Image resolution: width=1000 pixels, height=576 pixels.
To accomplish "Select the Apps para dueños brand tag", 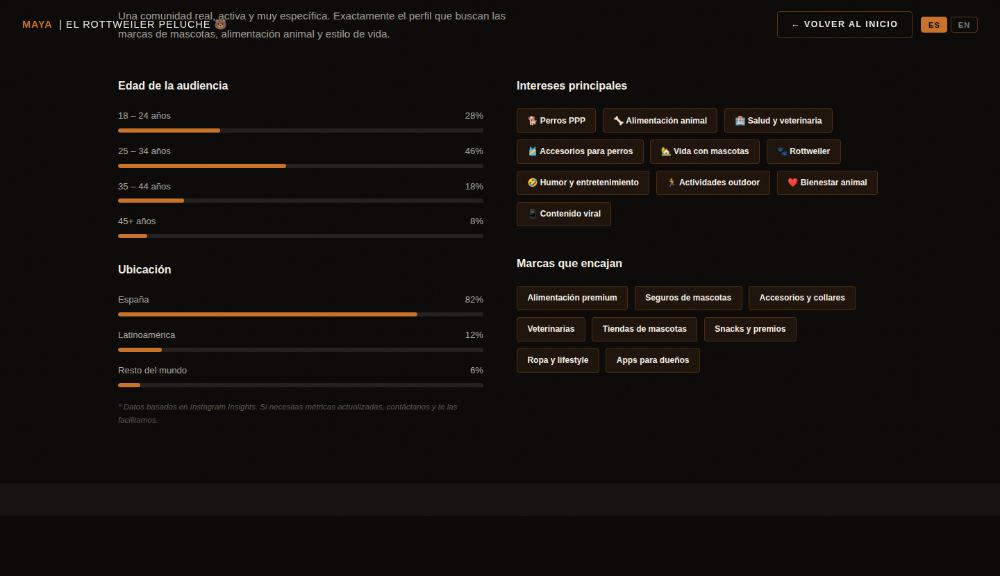I will (x=652, y=360).
